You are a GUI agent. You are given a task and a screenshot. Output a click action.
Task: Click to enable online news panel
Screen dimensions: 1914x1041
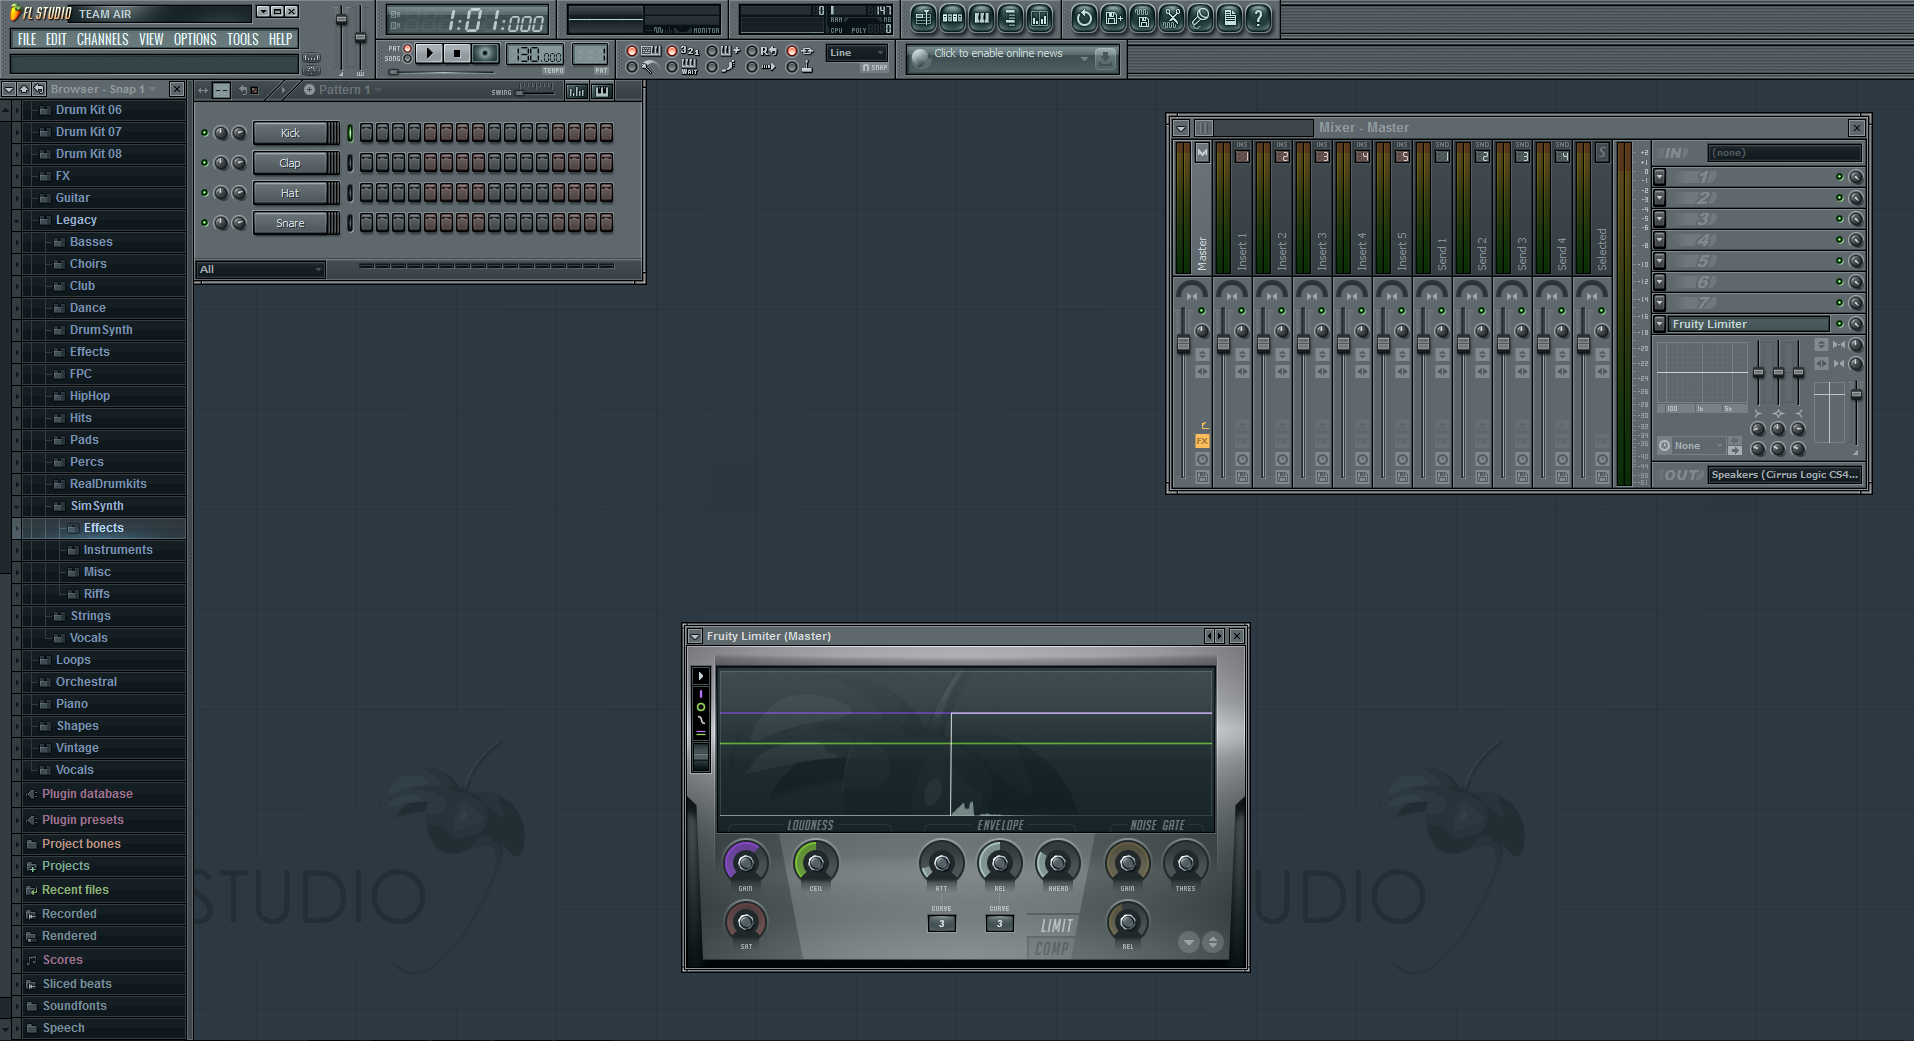click(1011, 59)
